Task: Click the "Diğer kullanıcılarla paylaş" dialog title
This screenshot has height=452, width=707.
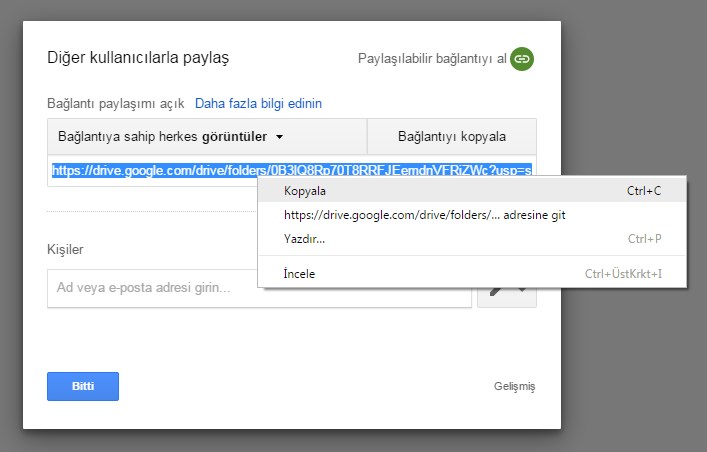Action: point(139,58)
